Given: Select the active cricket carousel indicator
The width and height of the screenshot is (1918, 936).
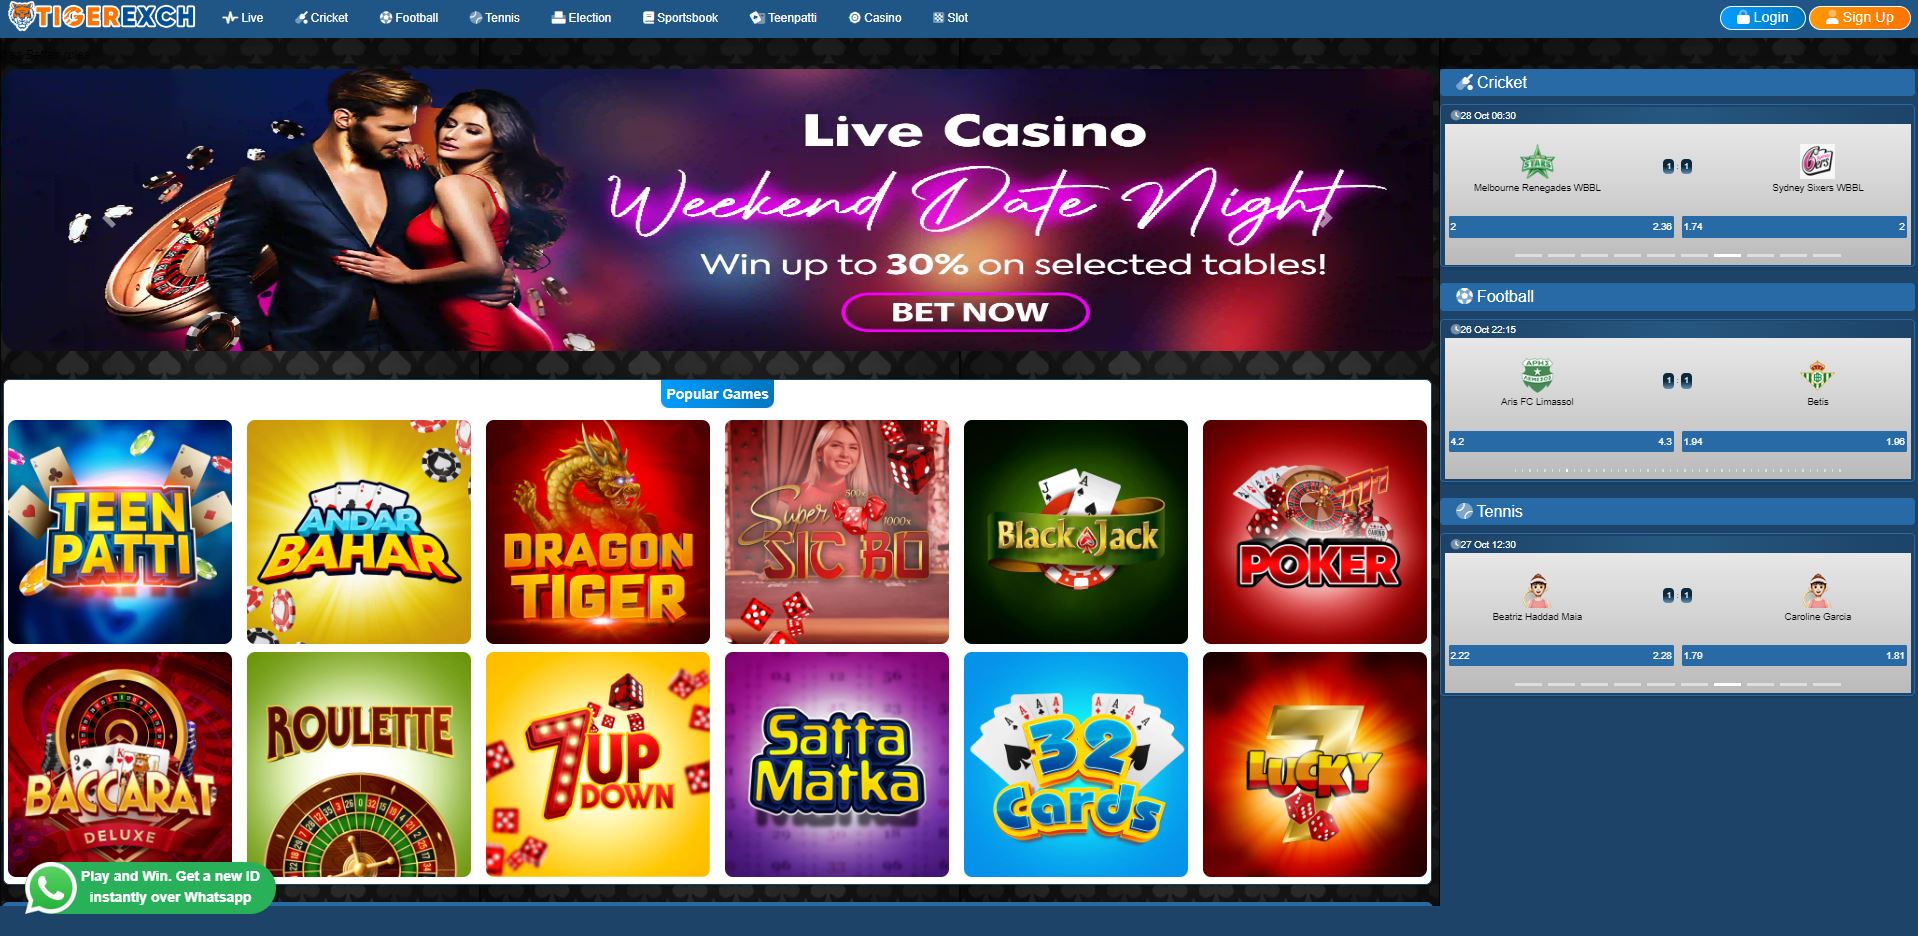Looking at the screenshot, I should (x=1727, y=256).
